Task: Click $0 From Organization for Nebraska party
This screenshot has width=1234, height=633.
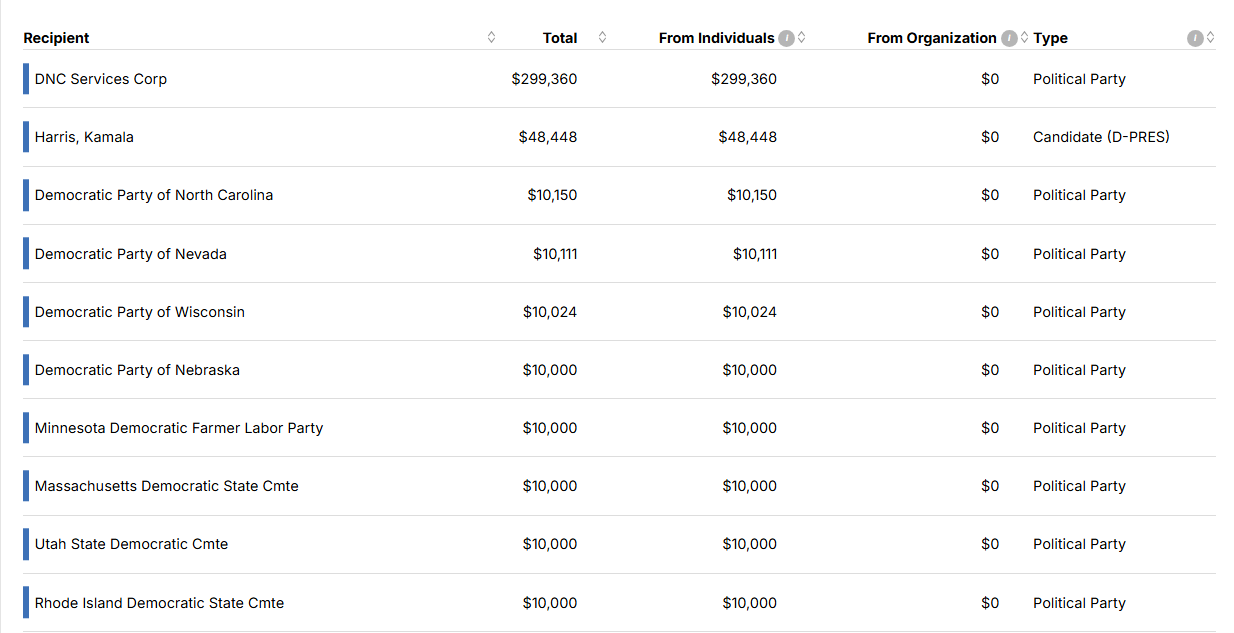Action: tap(990, 370)
